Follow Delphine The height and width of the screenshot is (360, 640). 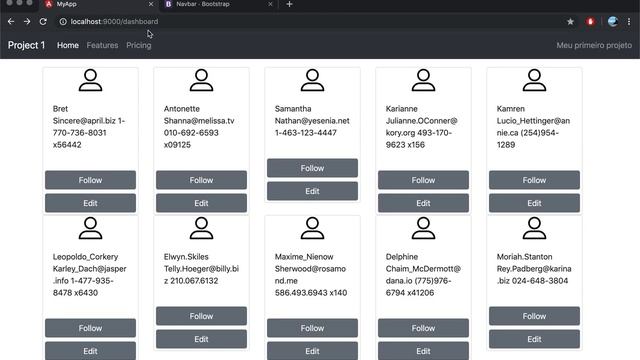(x=423, y=328)
